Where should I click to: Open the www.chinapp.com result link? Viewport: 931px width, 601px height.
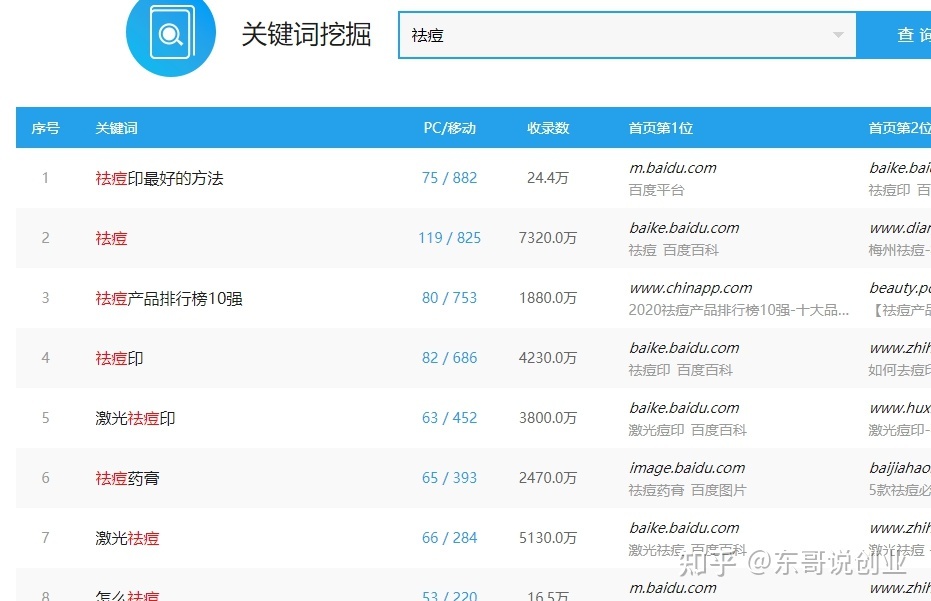pyautogui.click(x=690, y=287)
